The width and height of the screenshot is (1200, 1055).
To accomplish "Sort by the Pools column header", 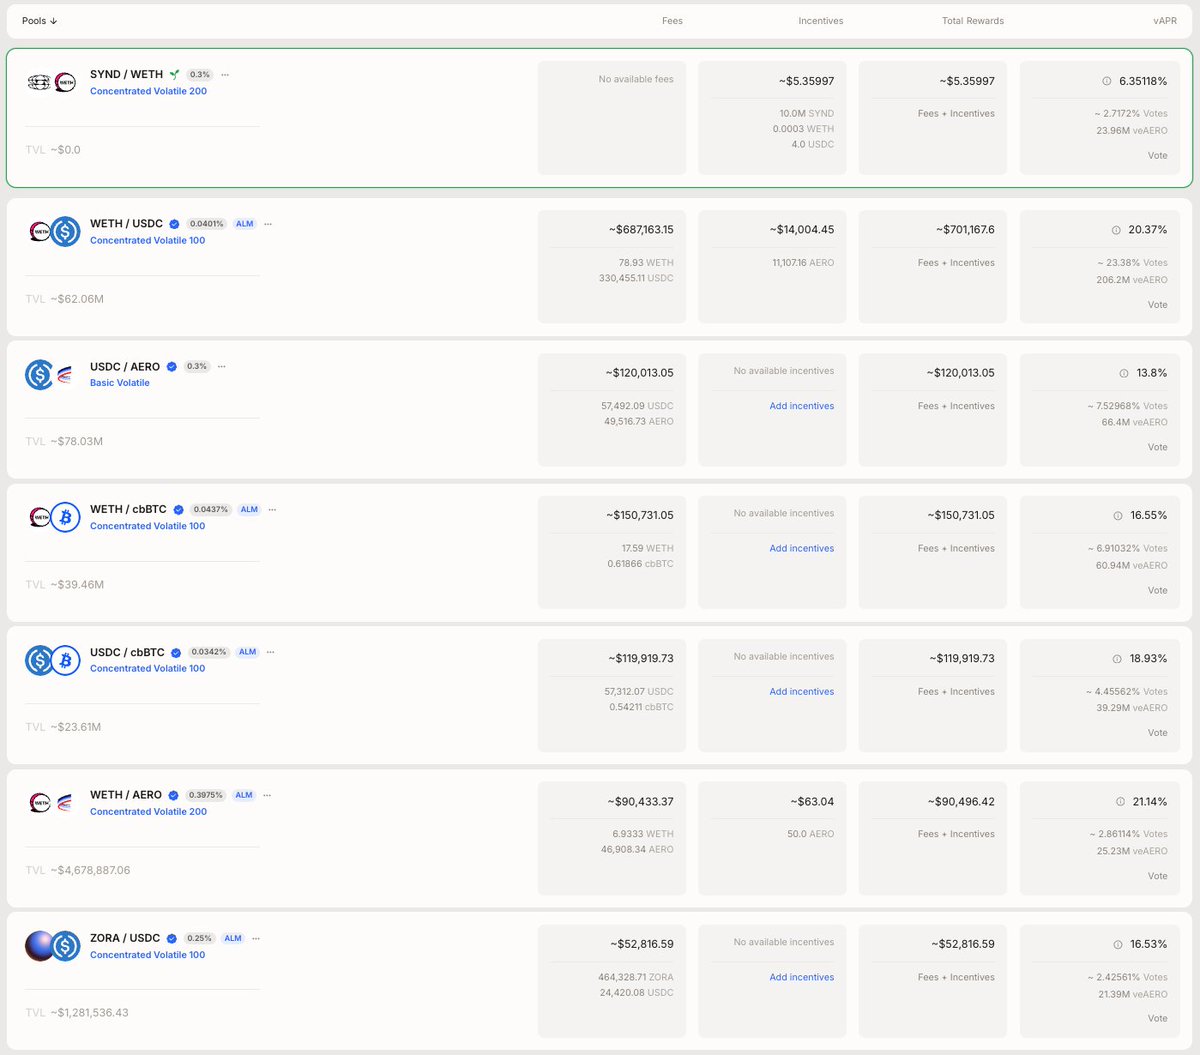I will 40,21.
